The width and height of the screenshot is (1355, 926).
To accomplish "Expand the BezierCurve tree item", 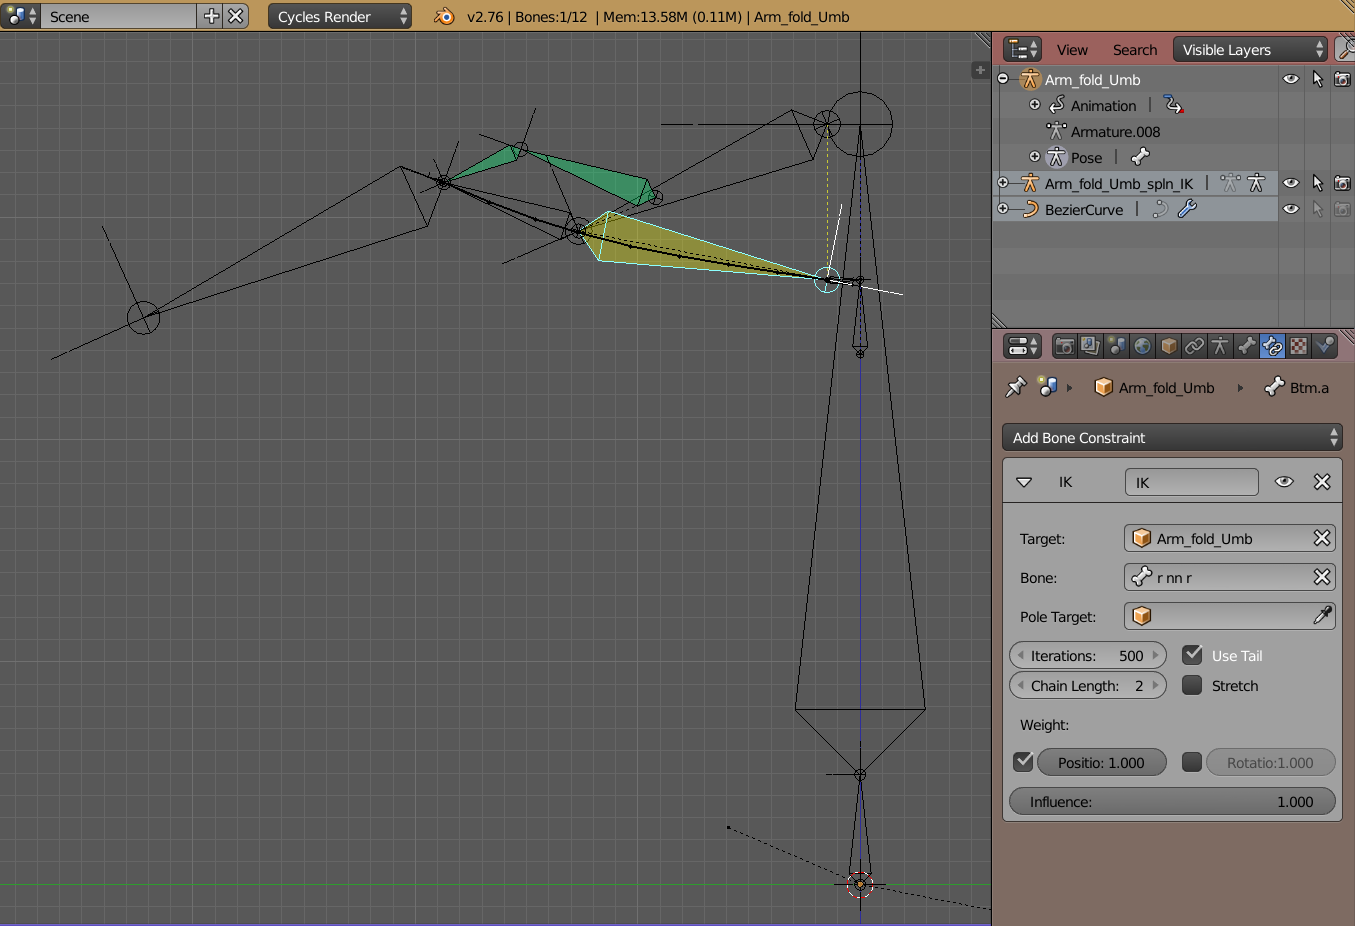I will [x=1003, y=209].
